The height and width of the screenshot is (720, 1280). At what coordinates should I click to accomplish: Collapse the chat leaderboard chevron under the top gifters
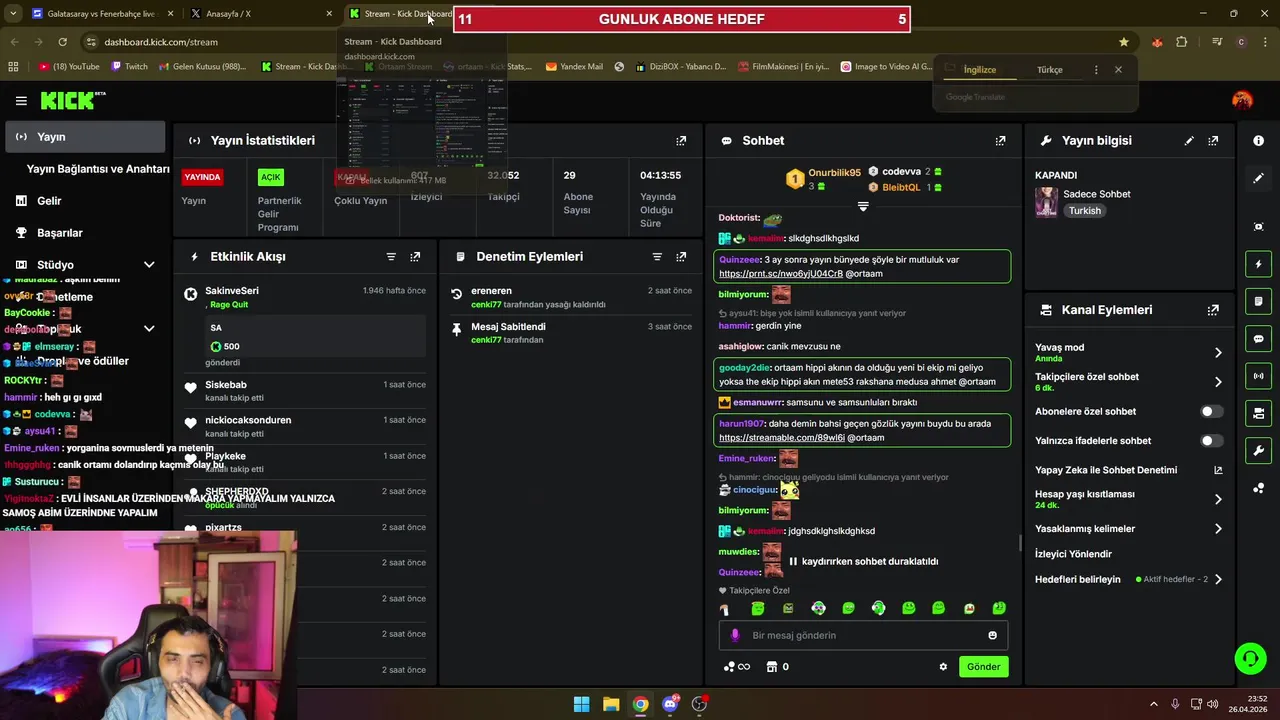[x=863, y=207]
